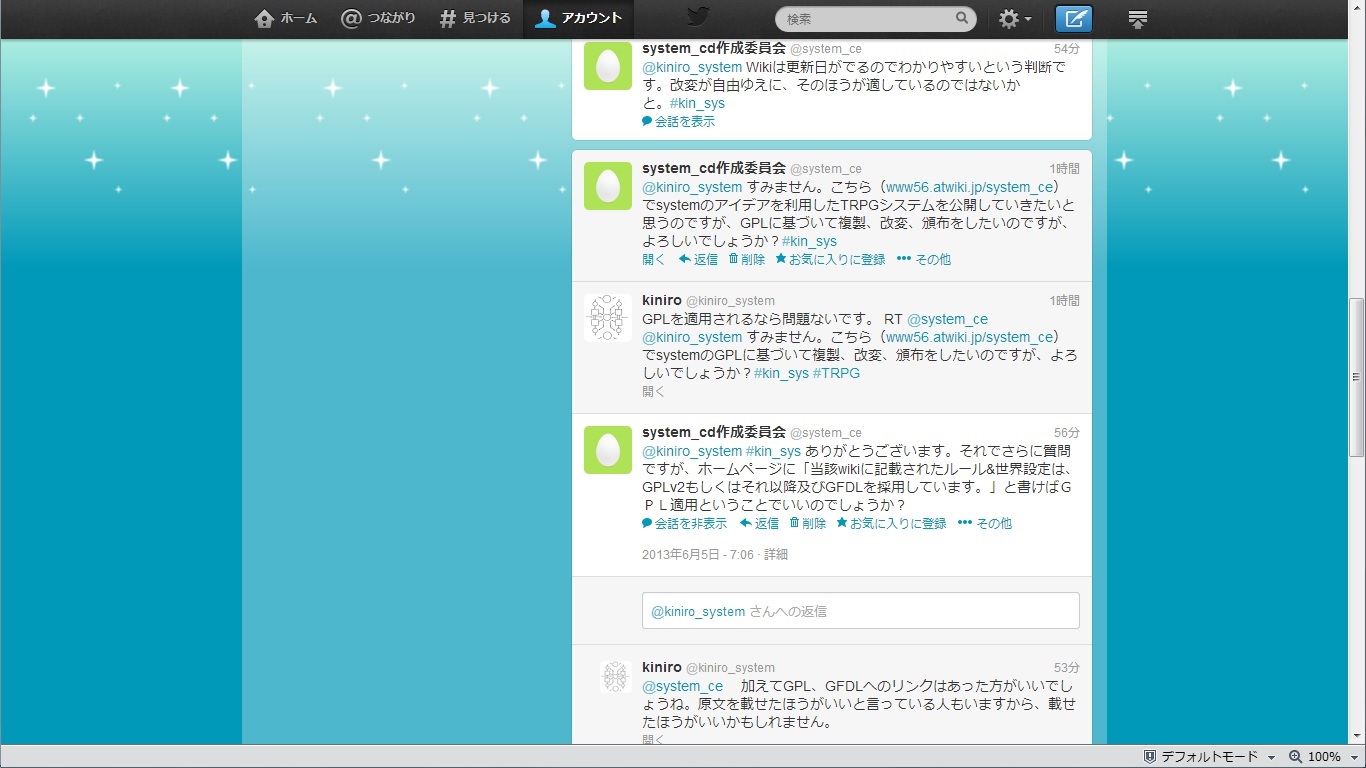Click the reply box to @kiniro_system
1366x768 pixels.
[x=860, y=611]
